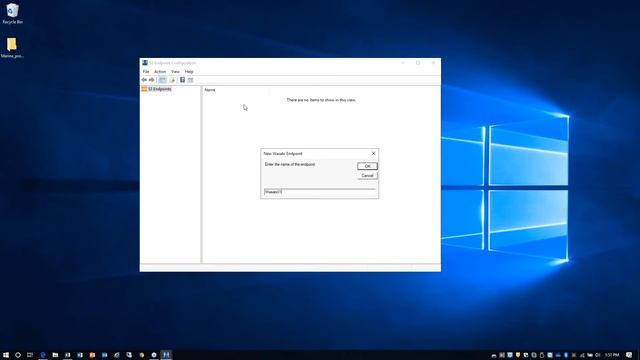This screenshot has height=360, width=640.
Task: Click the taskbar clock
Action: [x=612, y=355]
